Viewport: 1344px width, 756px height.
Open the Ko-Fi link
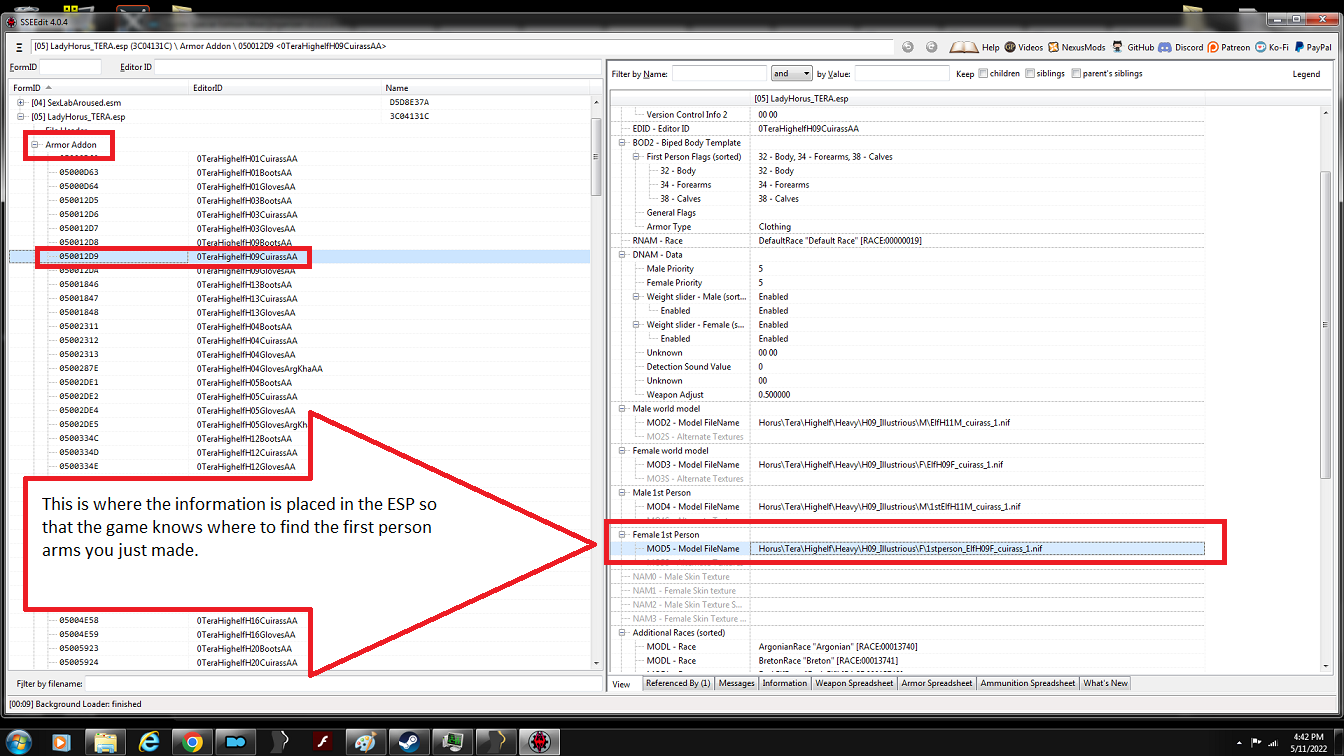[1273, 47]
